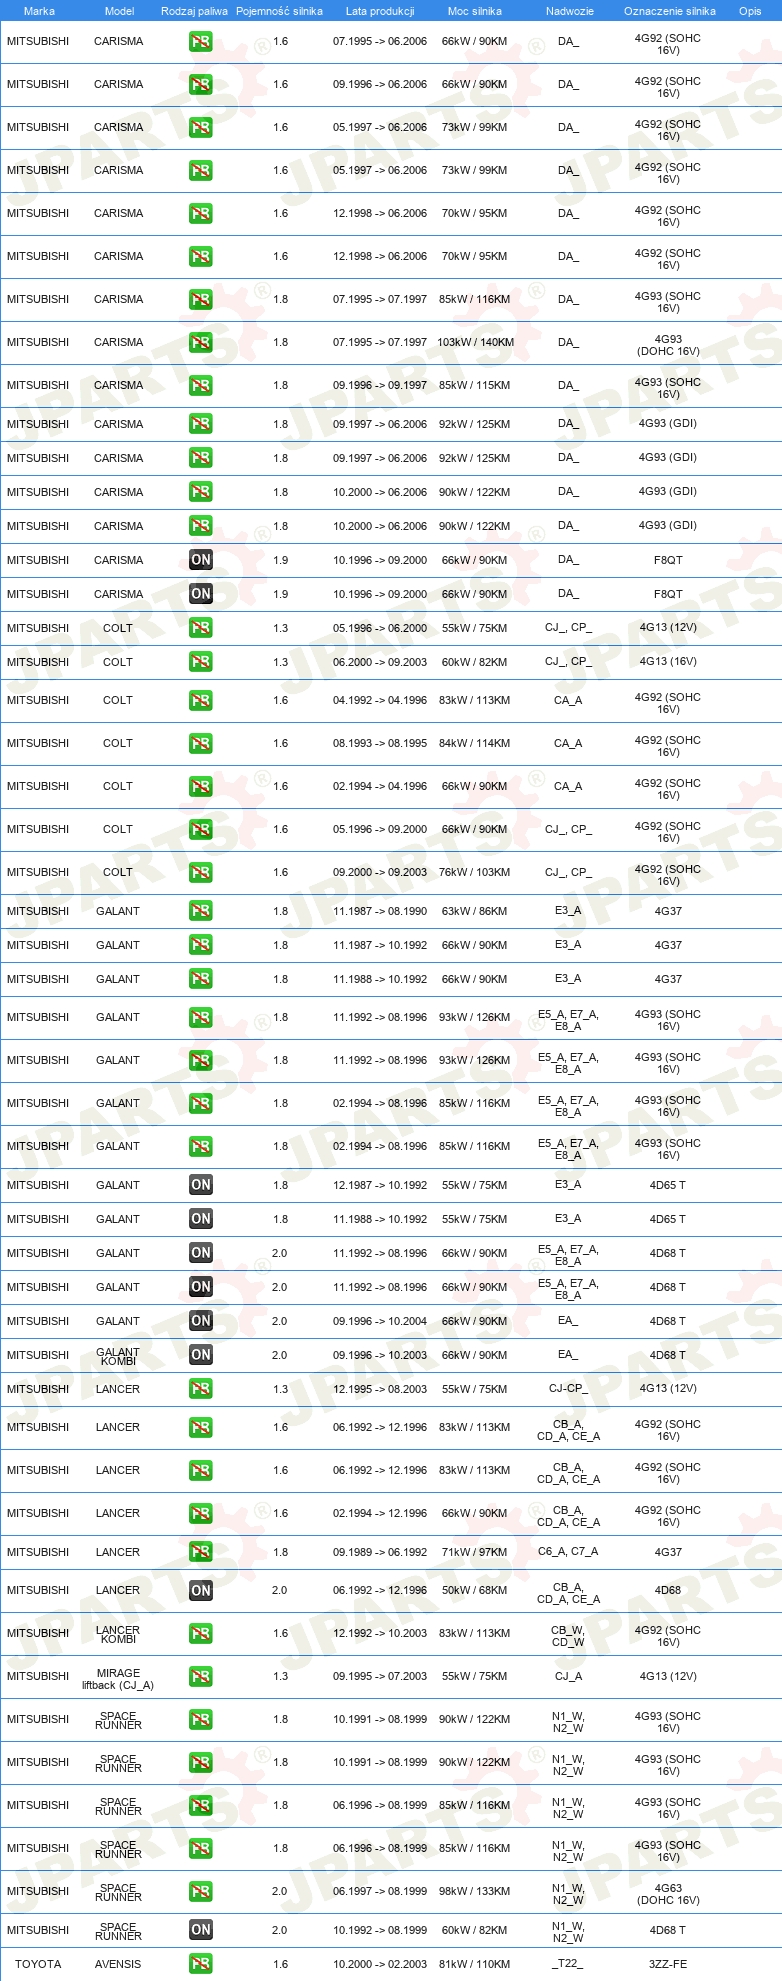Click the 98kW / 133KM power value

(x=475, y=1891)
